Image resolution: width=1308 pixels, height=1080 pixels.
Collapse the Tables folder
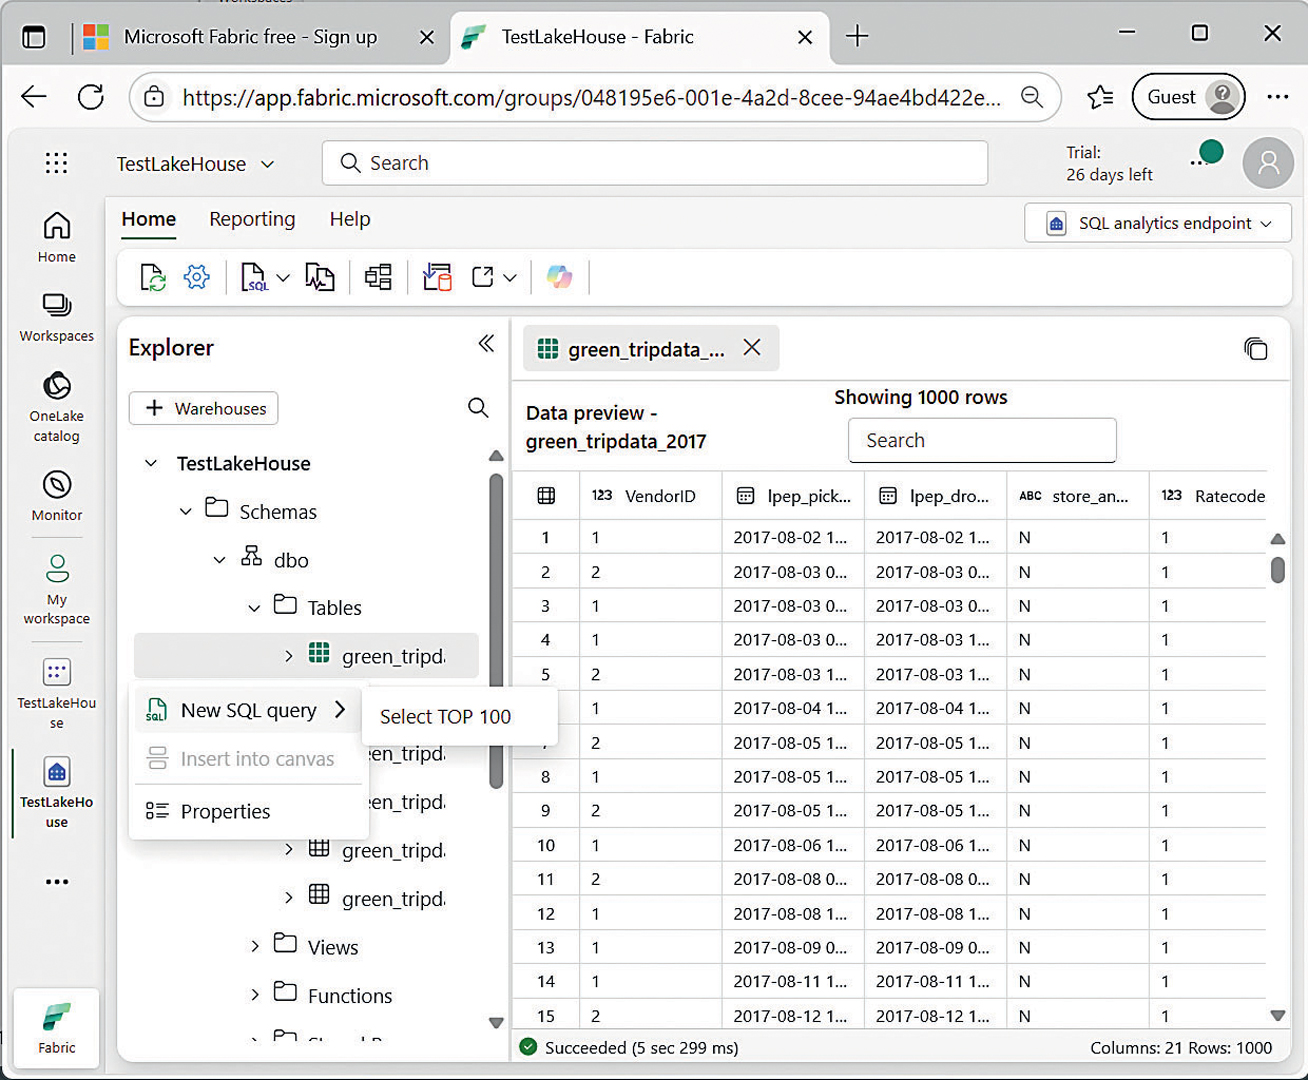click(x=254, y=608)
